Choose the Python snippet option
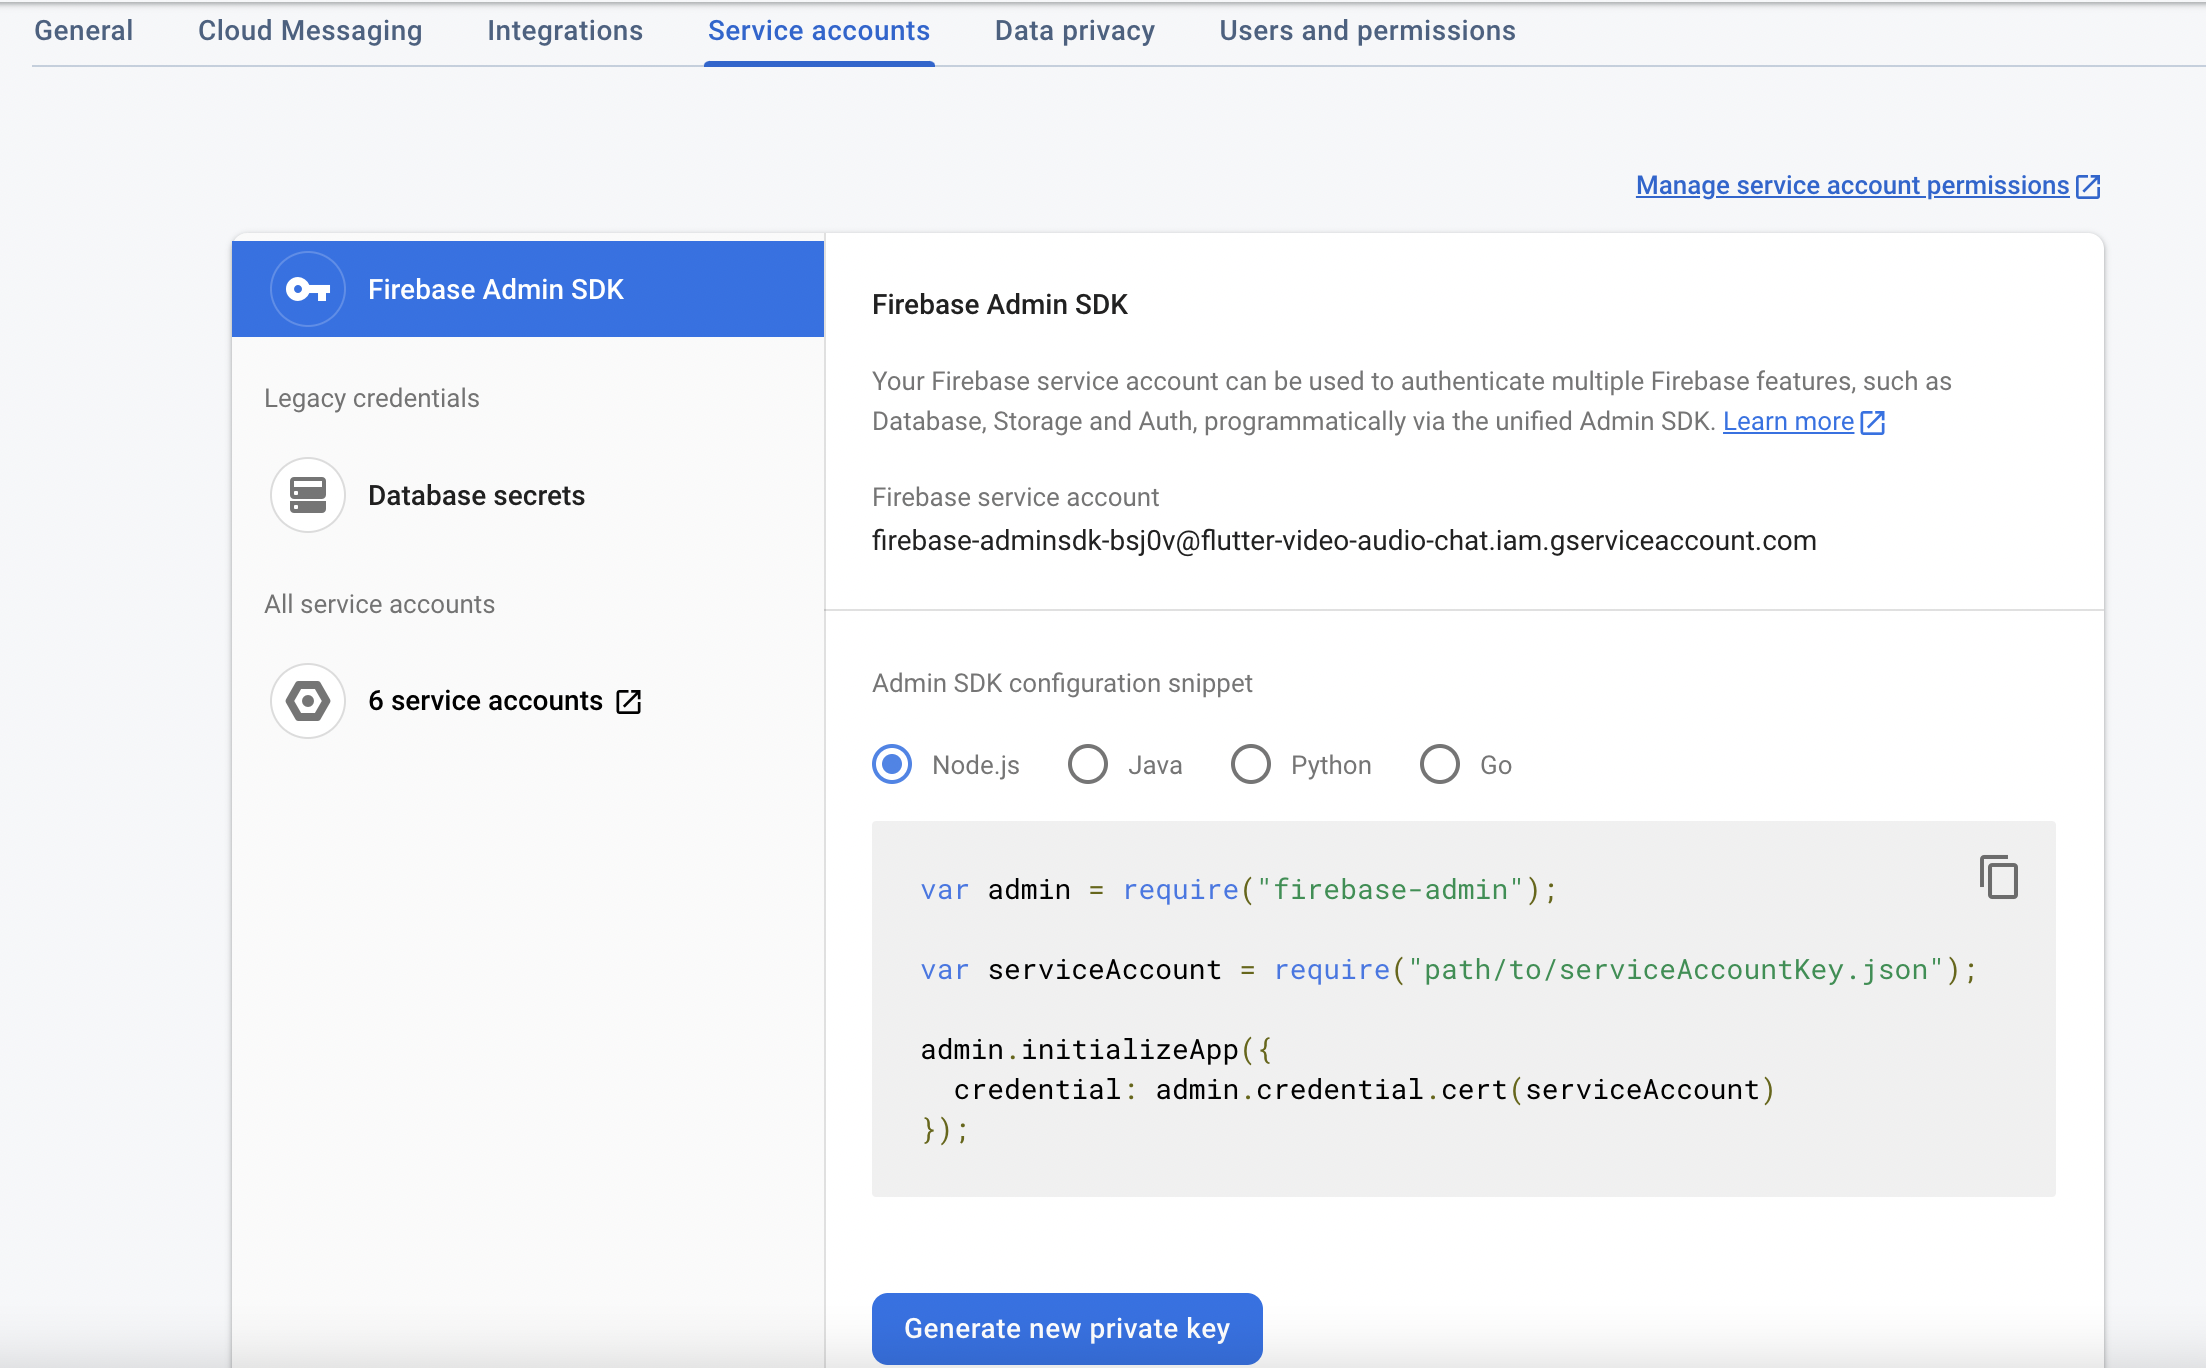This screenshot has width=2206, height=1368. [x=1251, y=764]
